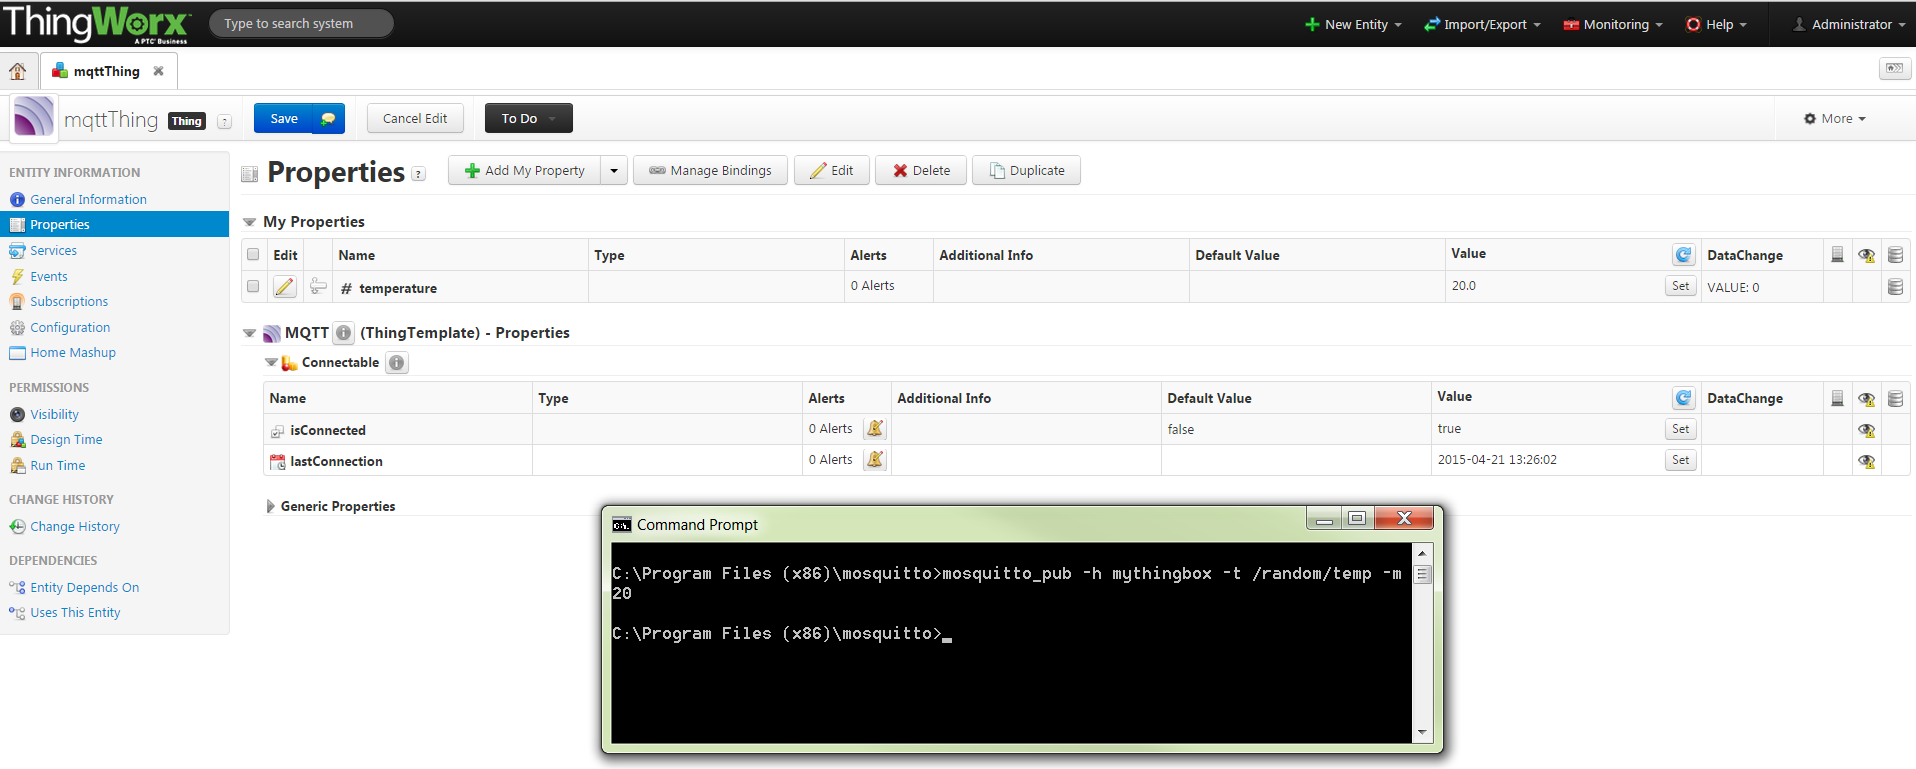Open alerts bell icon for isConnected
1916x769 pixels.
click(x=875, y=429)
